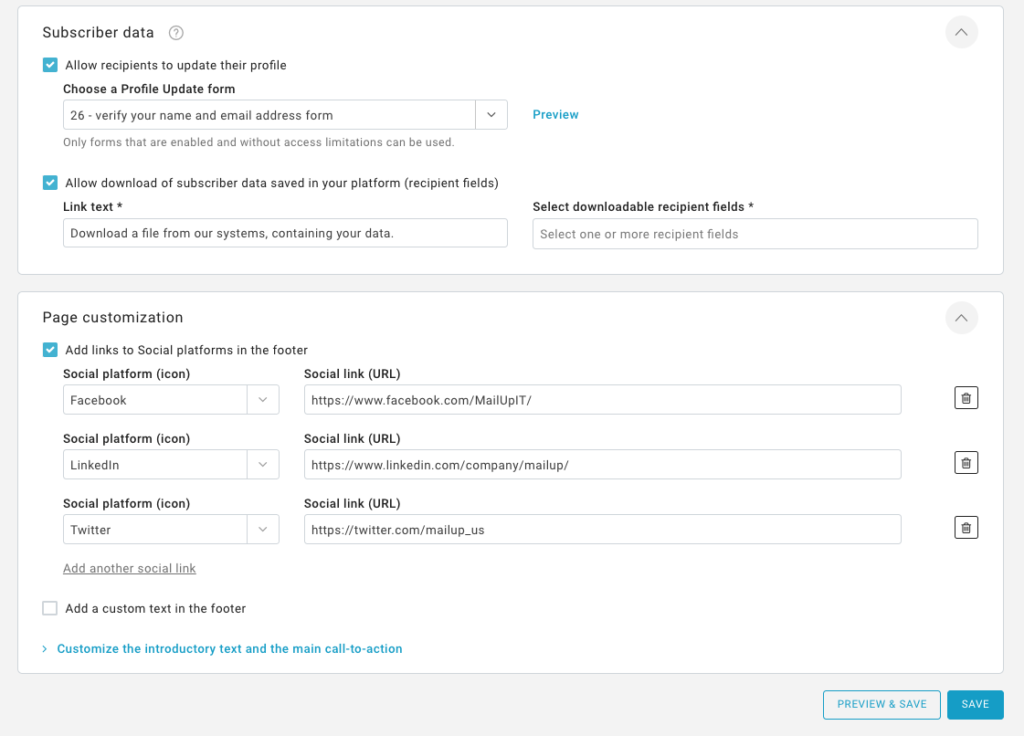Viewport: 1024px width, 736px height.
Task: Uncheck Allow recipients to update their profile
Action: pos(50,65)
